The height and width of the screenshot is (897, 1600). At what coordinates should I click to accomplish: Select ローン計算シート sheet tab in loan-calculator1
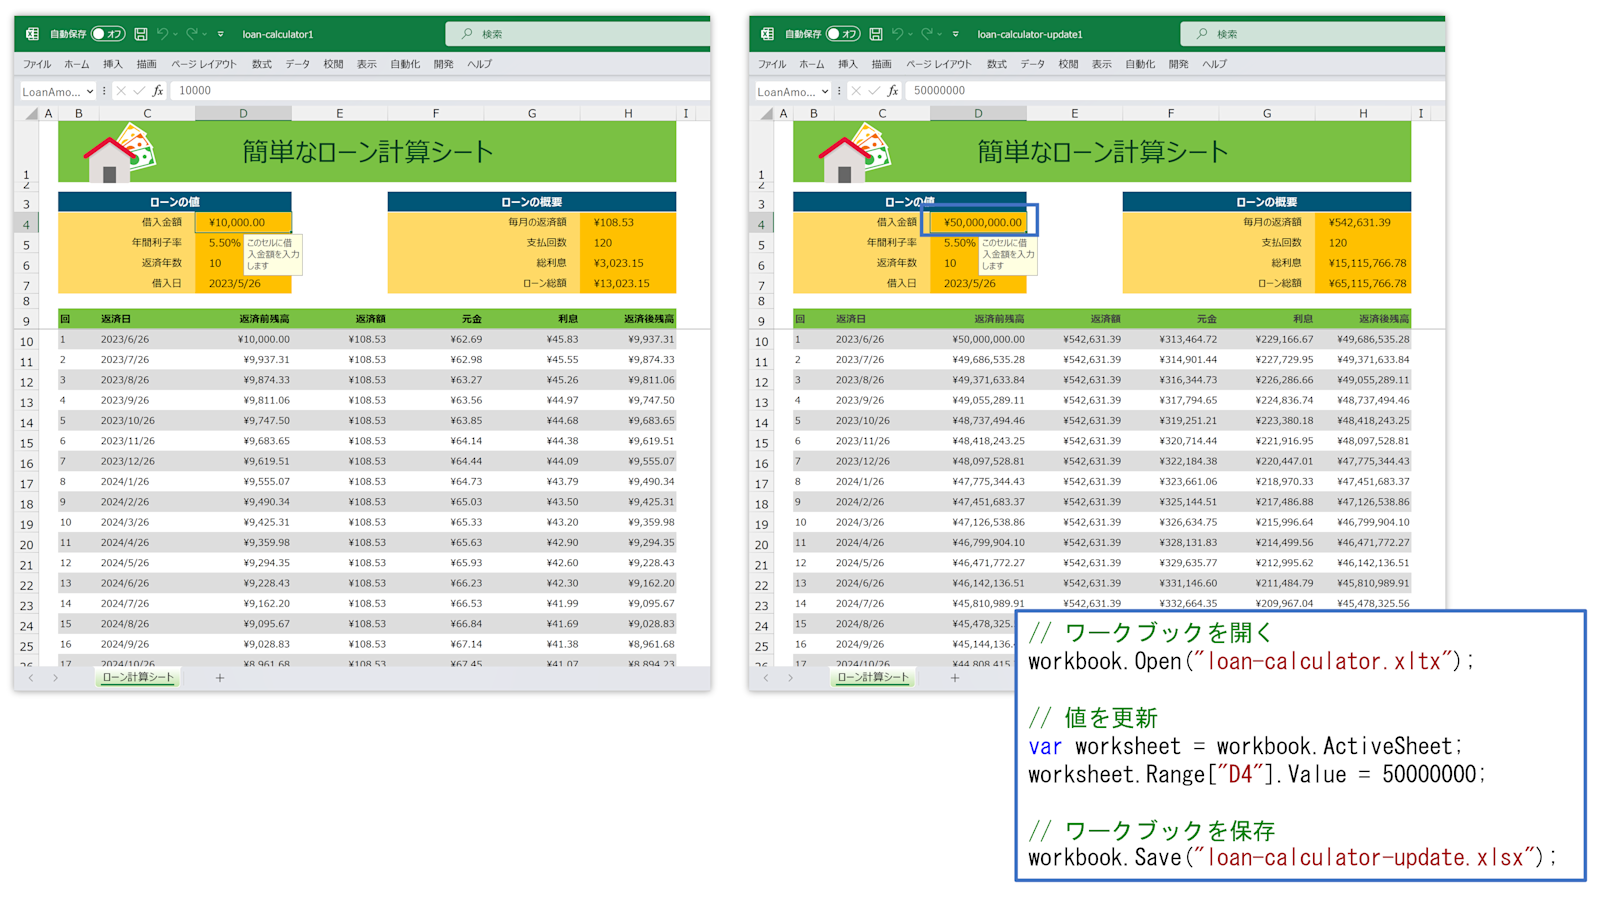138,678
